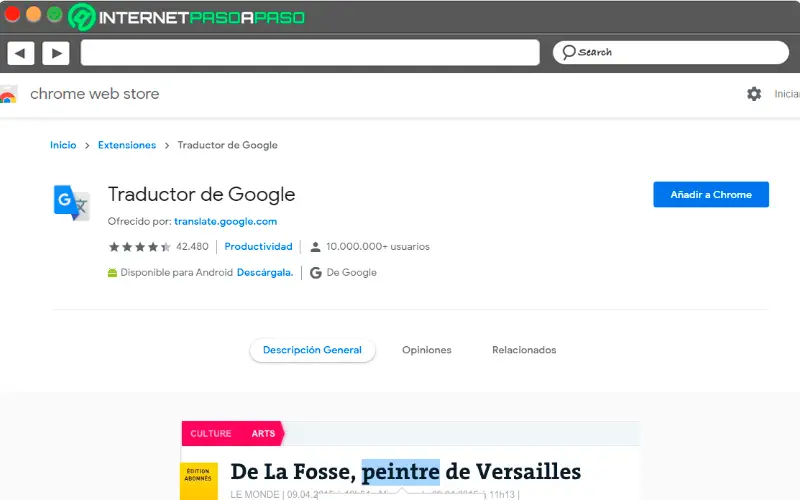Click the users person icon

[315, 247]
